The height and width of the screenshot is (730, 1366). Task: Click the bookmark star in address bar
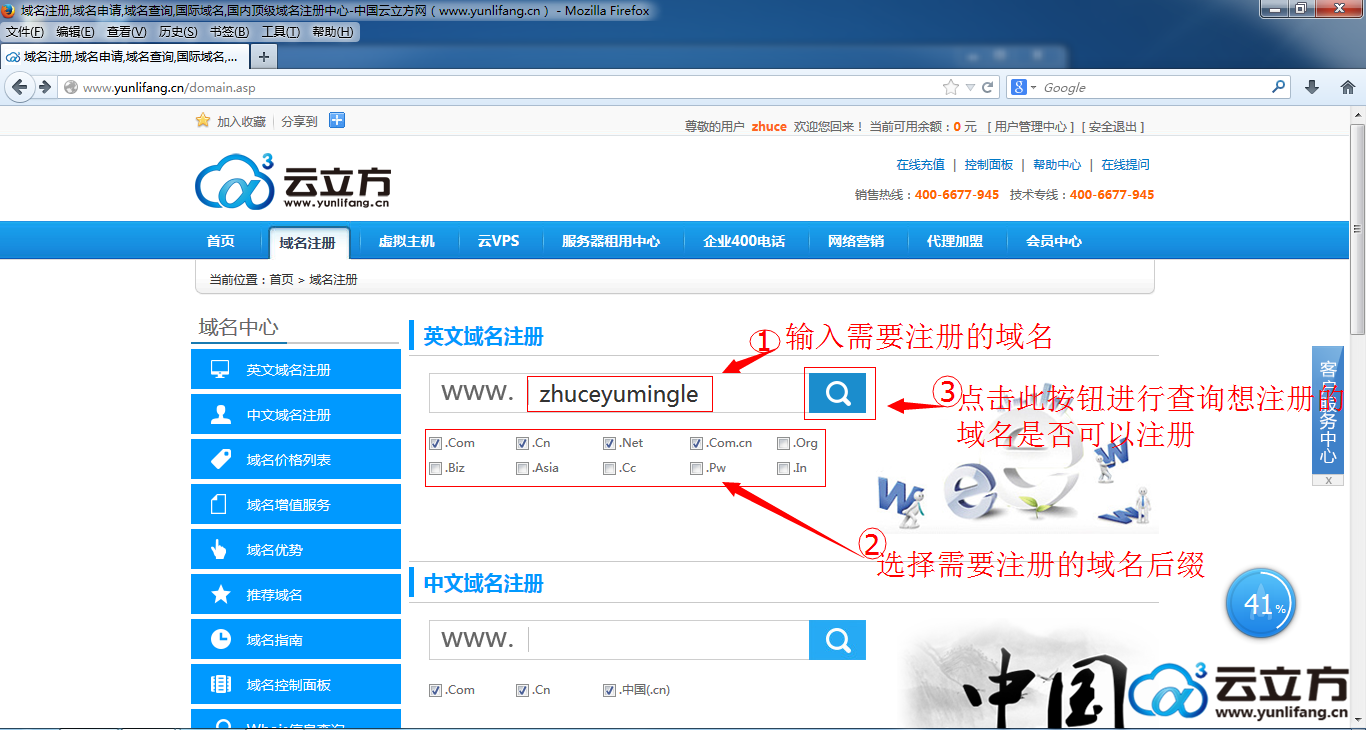point(950,87)
